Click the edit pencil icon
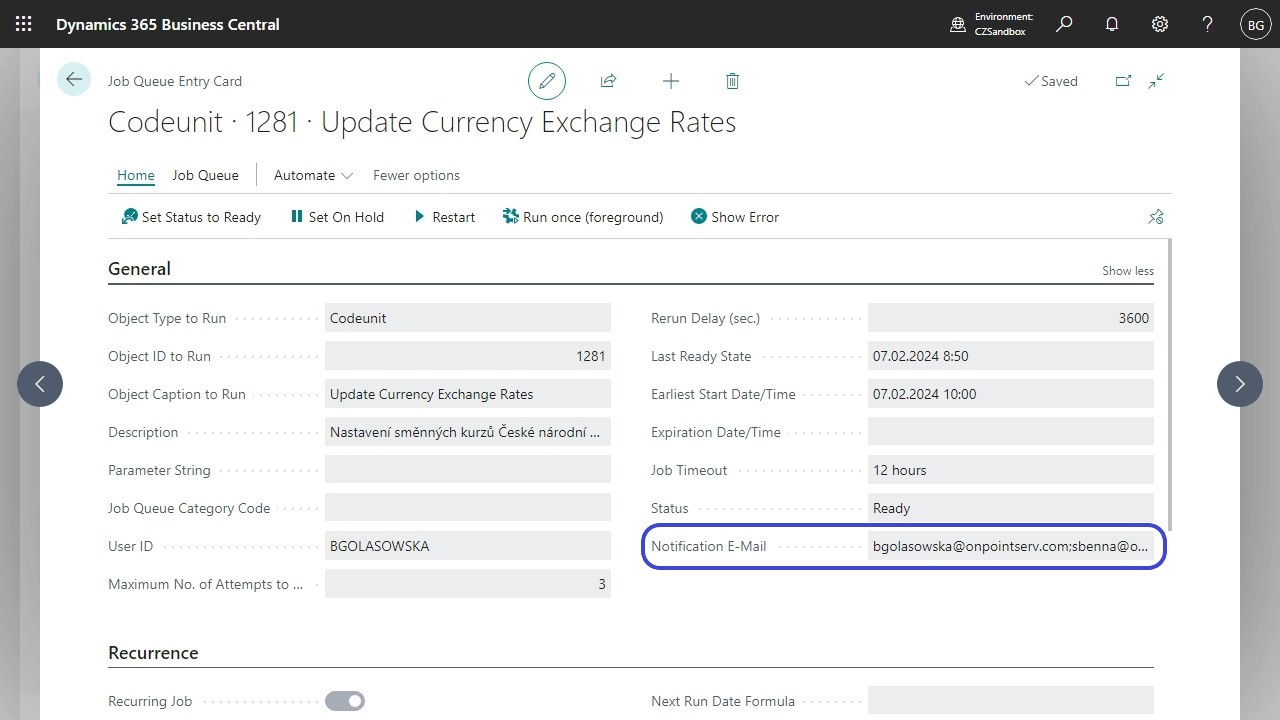 click(547, 81)
